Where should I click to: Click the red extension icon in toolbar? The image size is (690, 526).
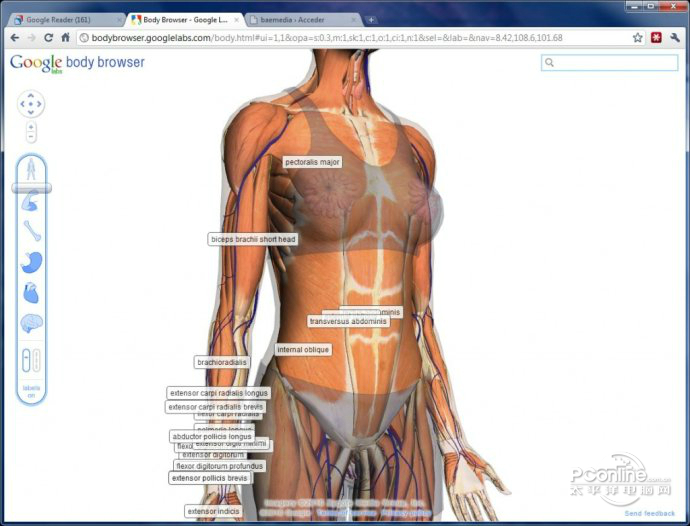[656, 38]
